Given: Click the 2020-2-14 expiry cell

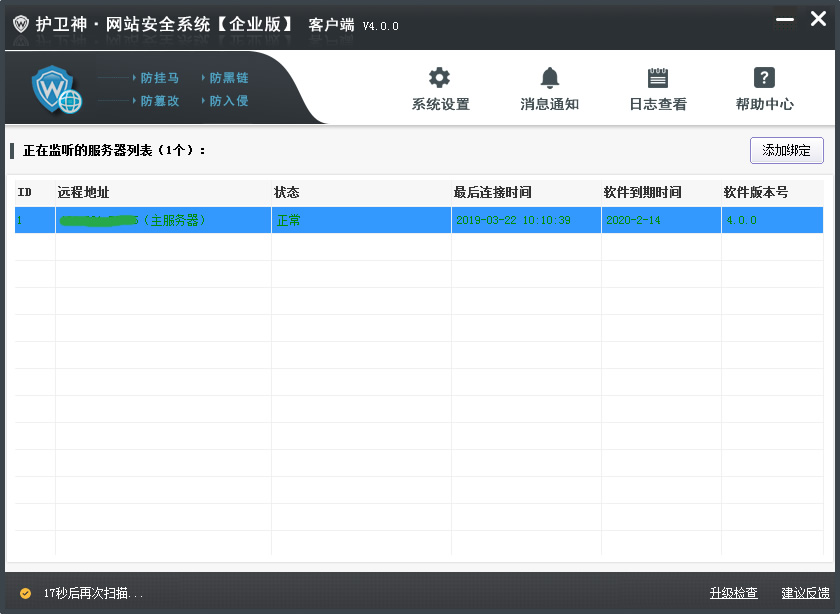Looking at the screenshot, I should [661, 220].
